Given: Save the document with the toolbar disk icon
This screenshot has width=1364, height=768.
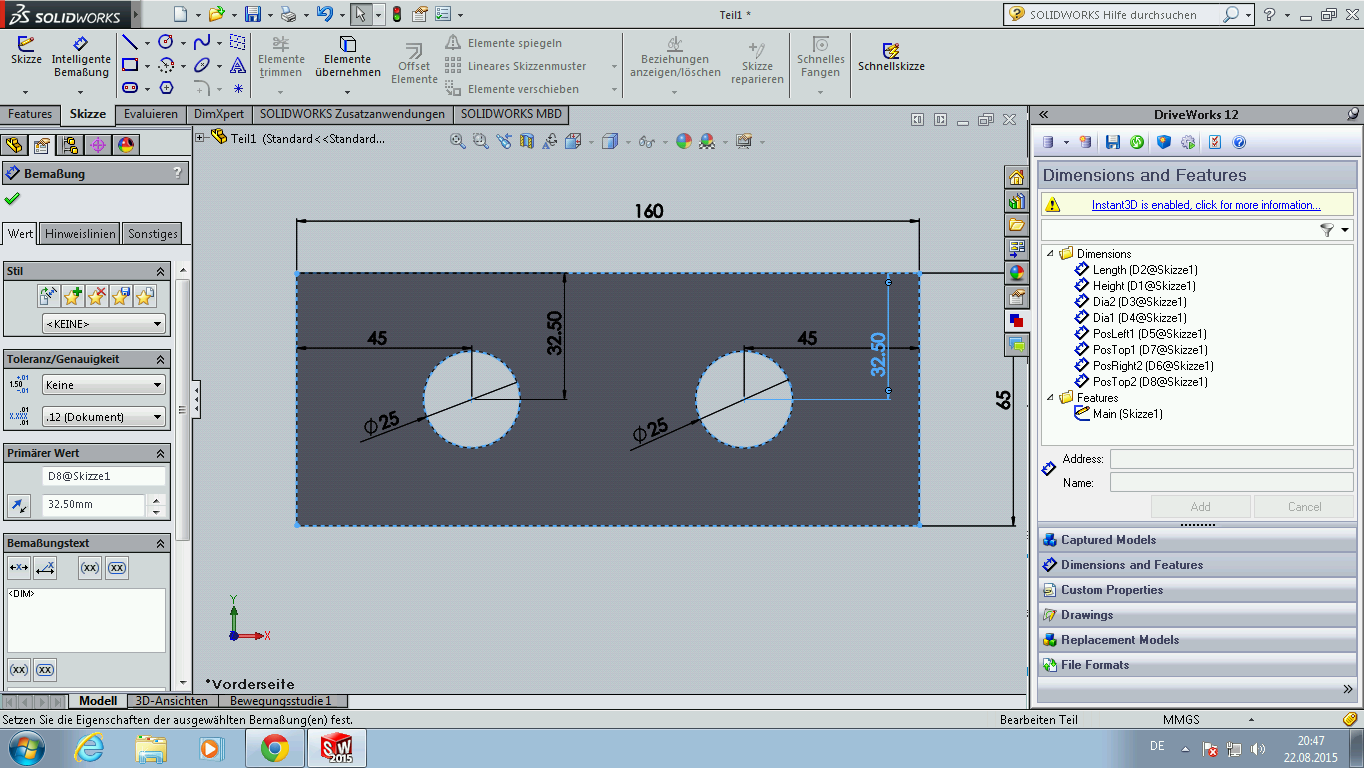Looking at the screenshot, I should 253,14.
